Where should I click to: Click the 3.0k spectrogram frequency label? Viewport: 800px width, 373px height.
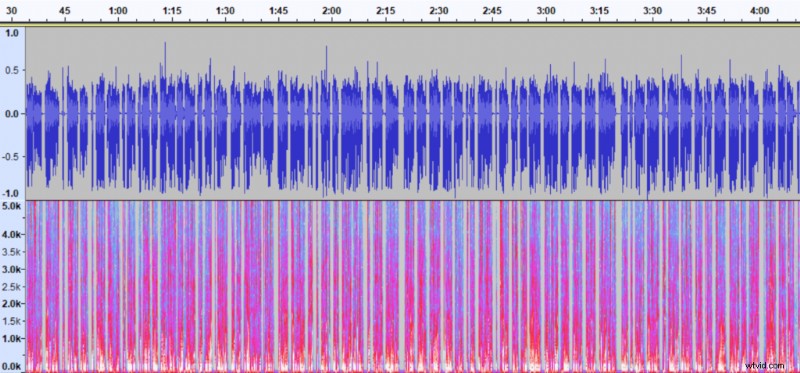(x=11, y=269)
